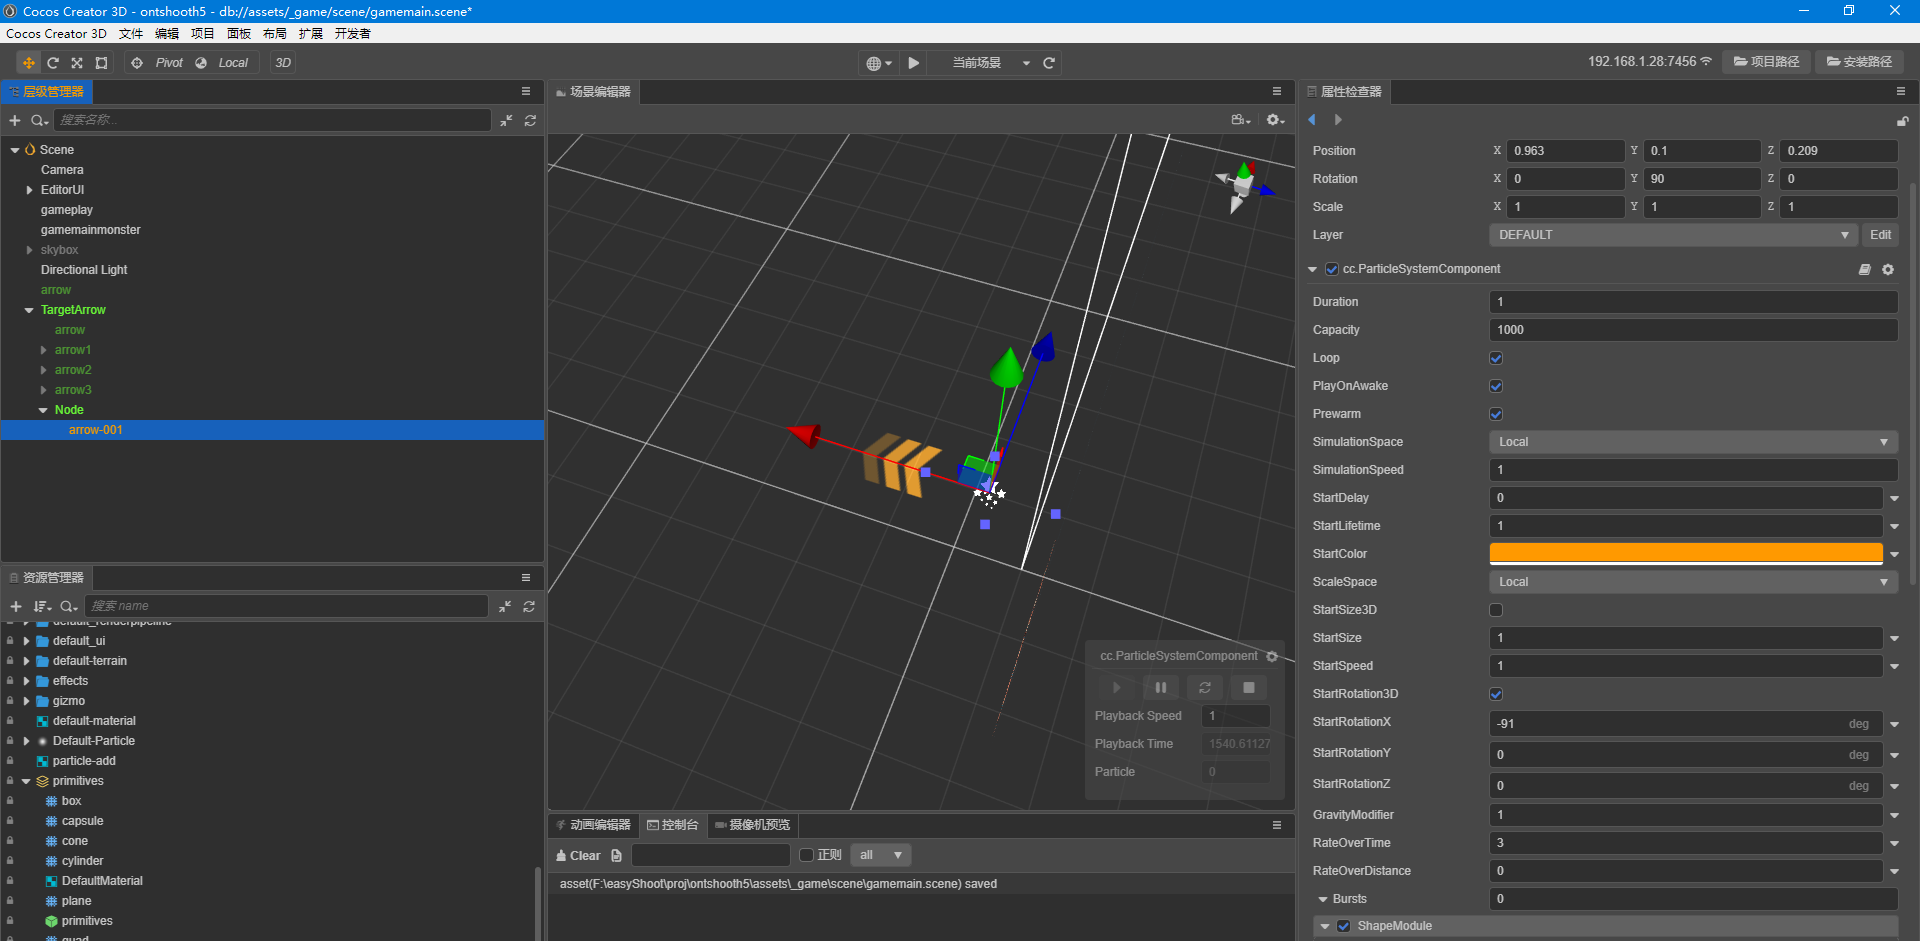Toggle the ShapeModule enable checkbox
The width and height of the screenshot is (1920, 941).
(x=1344, y=926)
